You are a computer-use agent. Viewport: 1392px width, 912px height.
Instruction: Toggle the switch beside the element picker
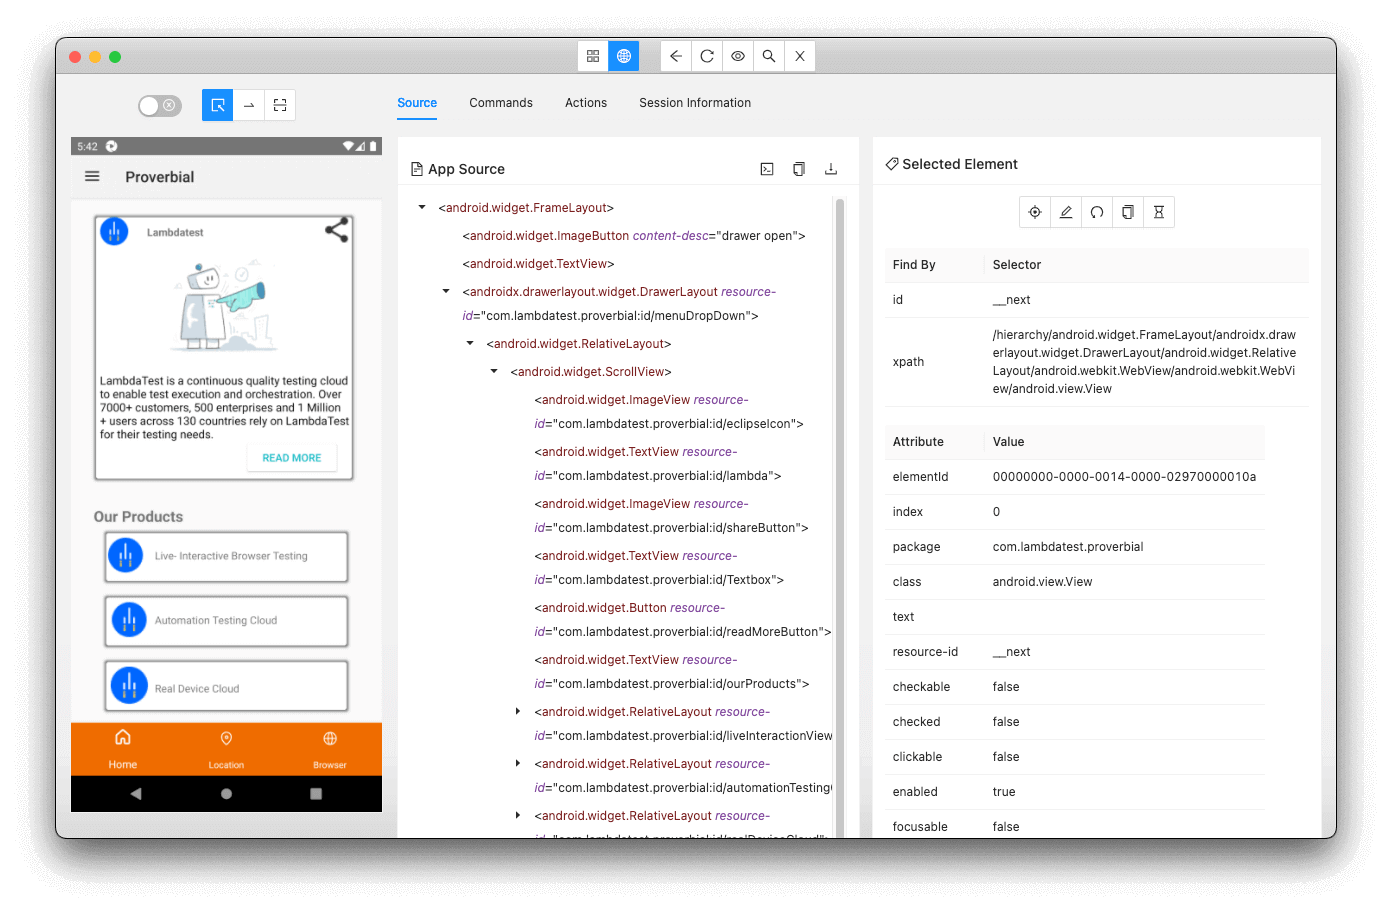coord(159,105)
